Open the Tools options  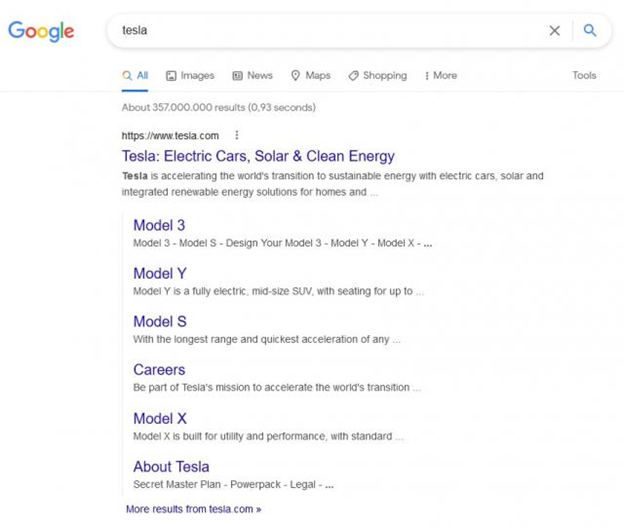click(x=584, y=75)
